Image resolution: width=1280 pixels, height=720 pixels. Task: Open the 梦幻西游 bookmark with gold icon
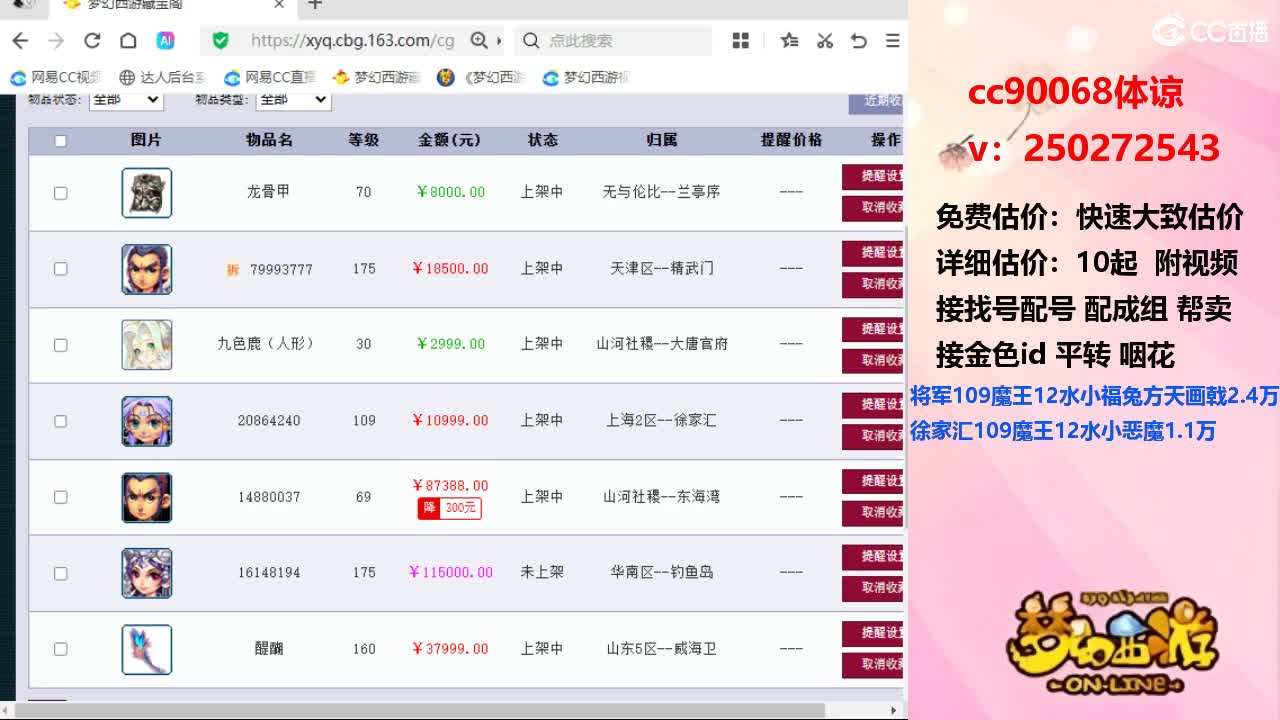click(x=376, y=77)
